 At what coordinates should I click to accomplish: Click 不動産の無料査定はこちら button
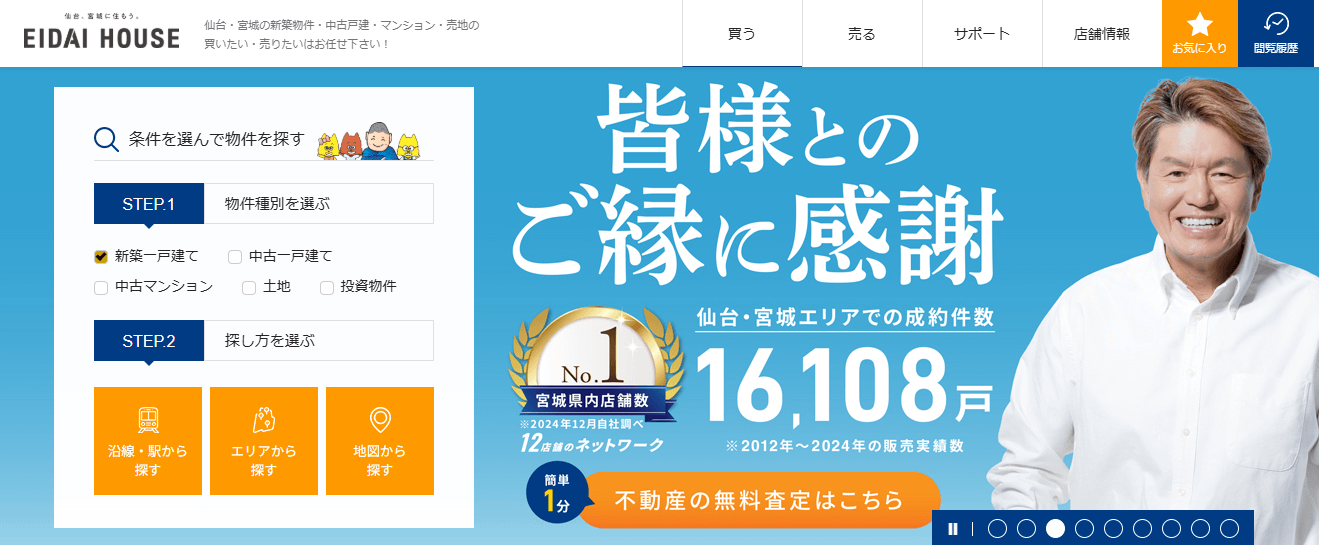pyautogui.click(x=759, y=500)
